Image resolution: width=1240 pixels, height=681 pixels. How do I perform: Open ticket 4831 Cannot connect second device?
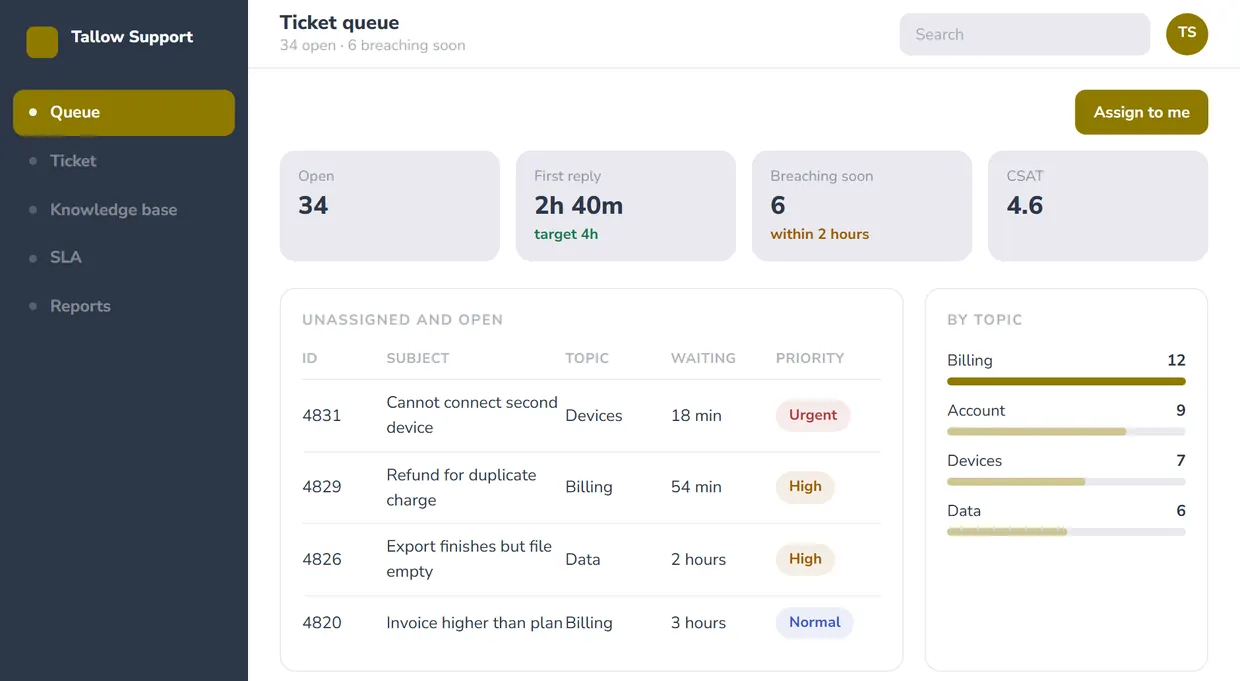(592, 415)
